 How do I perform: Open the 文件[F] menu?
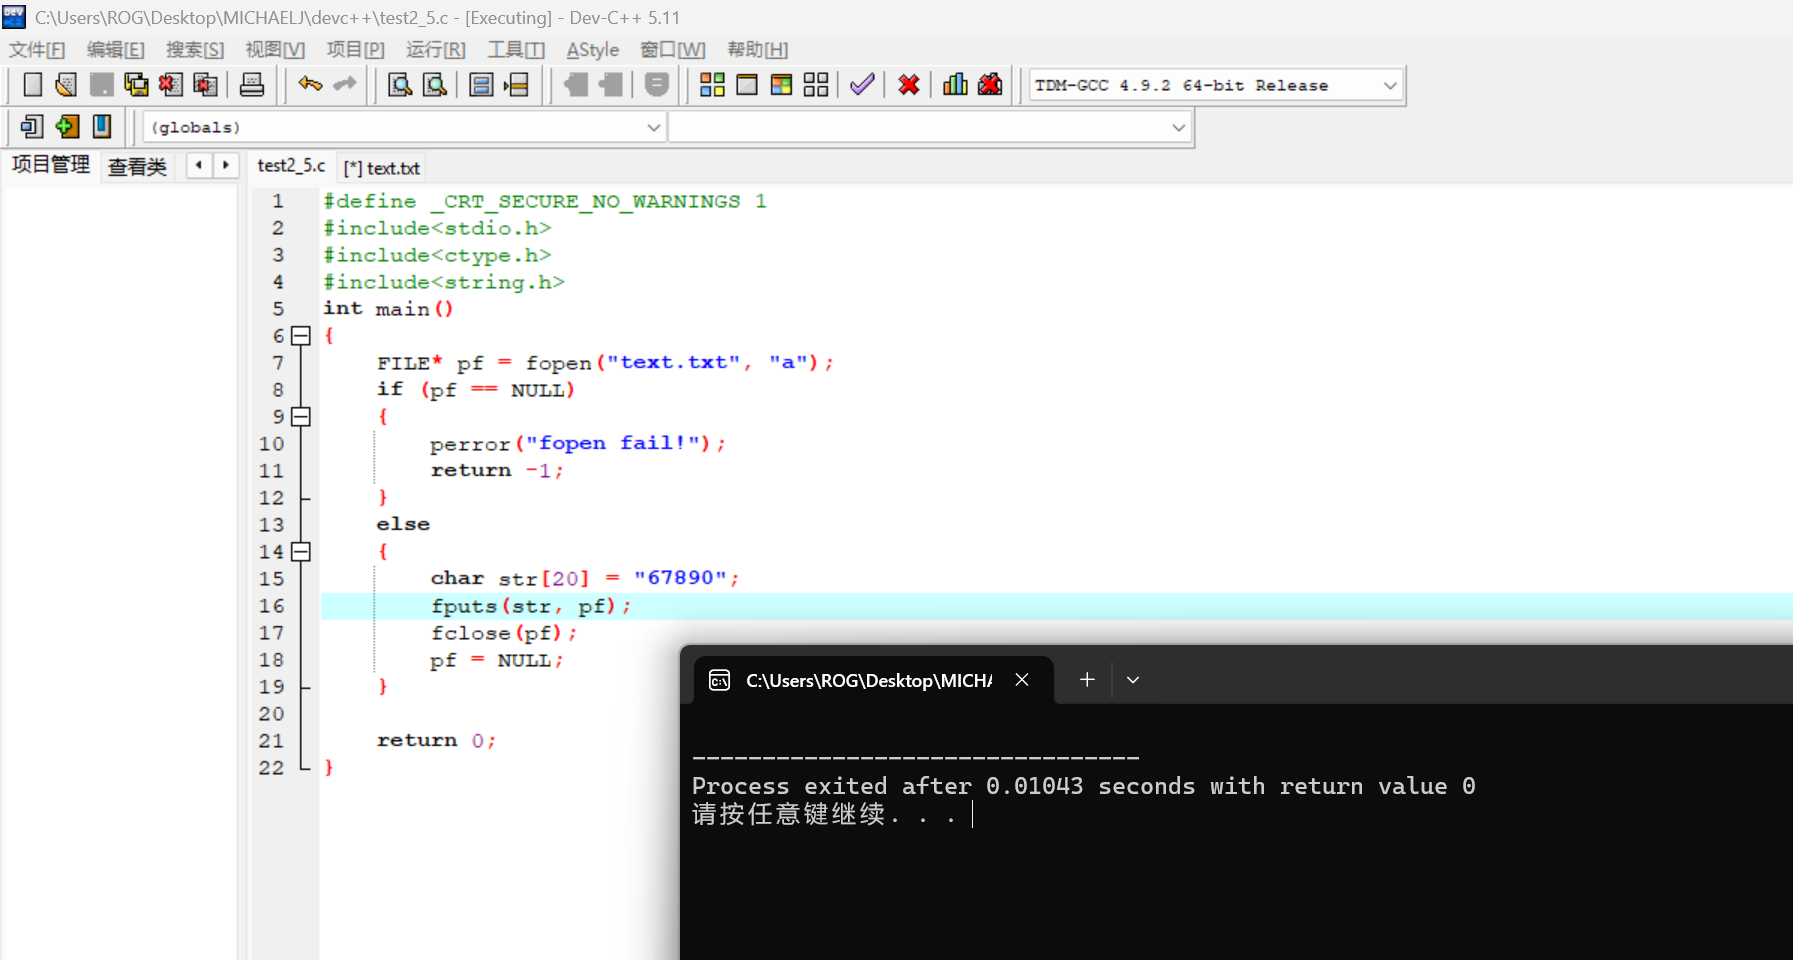tap(37, 50)
